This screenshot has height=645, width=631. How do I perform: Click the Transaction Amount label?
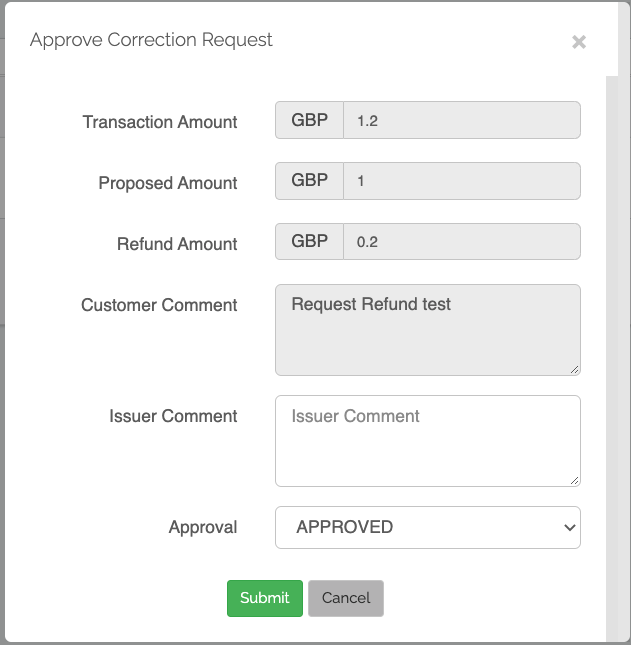(x=160, y=122)
